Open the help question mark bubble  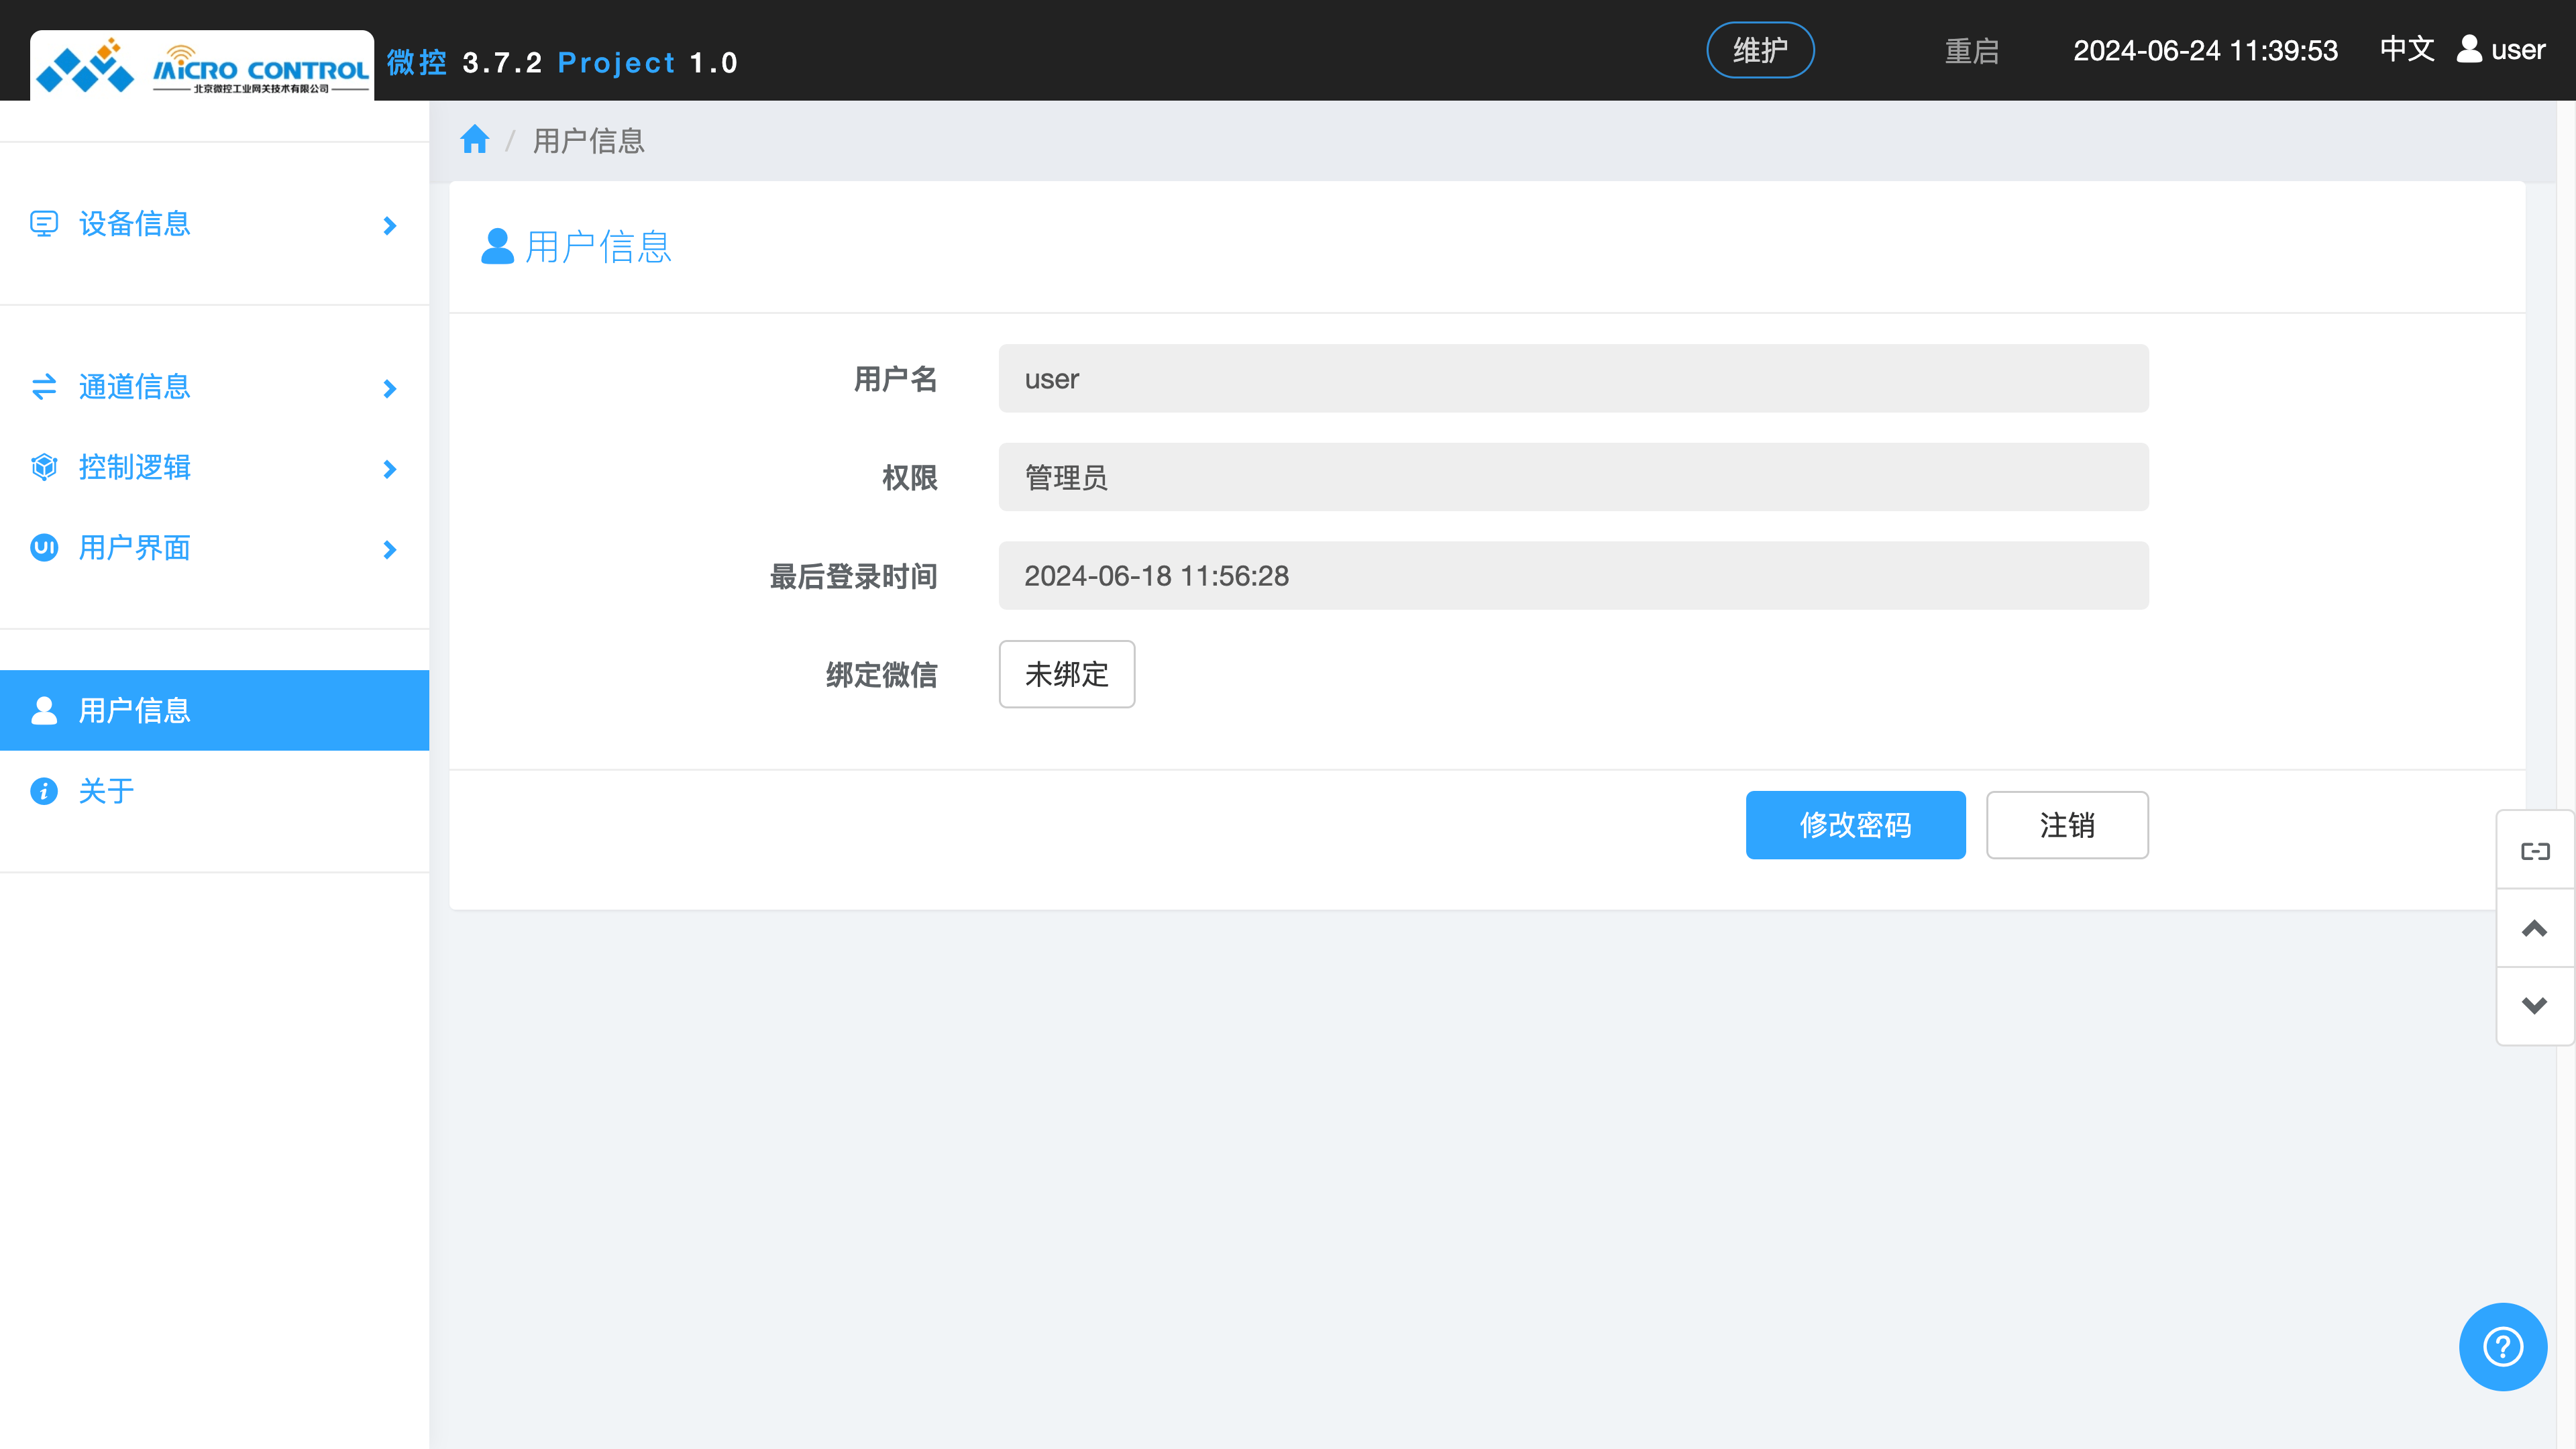pyautogui.click(x=2502, y=1346)
